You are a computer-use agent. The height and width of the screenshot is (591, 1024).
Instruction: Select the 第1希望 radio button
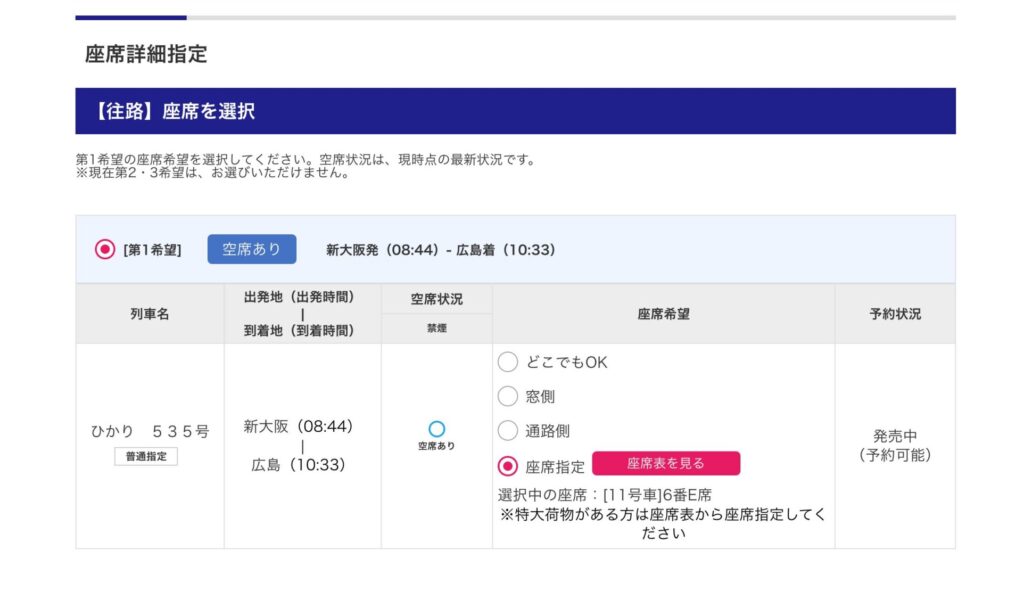point(104,249)
